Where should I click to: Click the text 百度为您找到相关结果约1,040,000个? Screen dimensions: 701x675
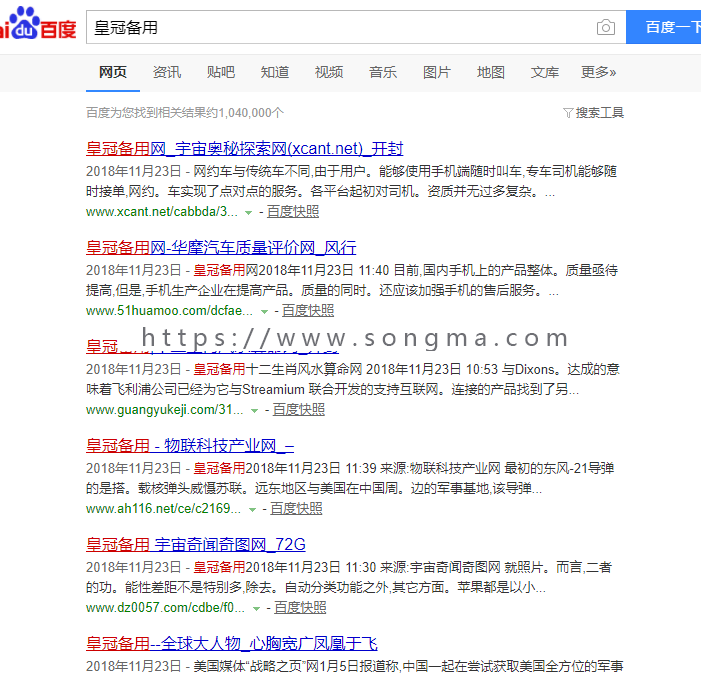tap(185, 113)
